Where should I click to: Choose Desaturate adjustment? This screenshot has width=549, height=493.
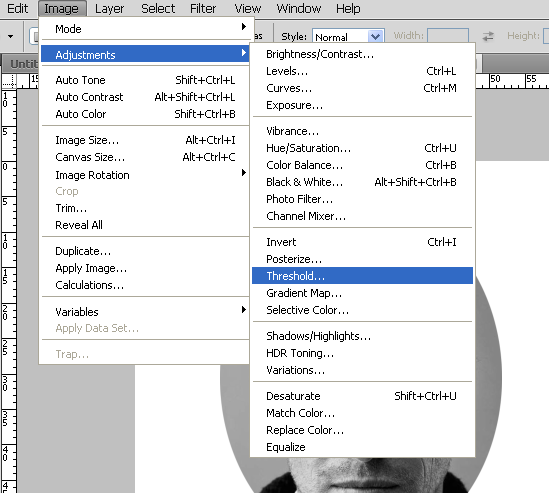coord(362,396)
